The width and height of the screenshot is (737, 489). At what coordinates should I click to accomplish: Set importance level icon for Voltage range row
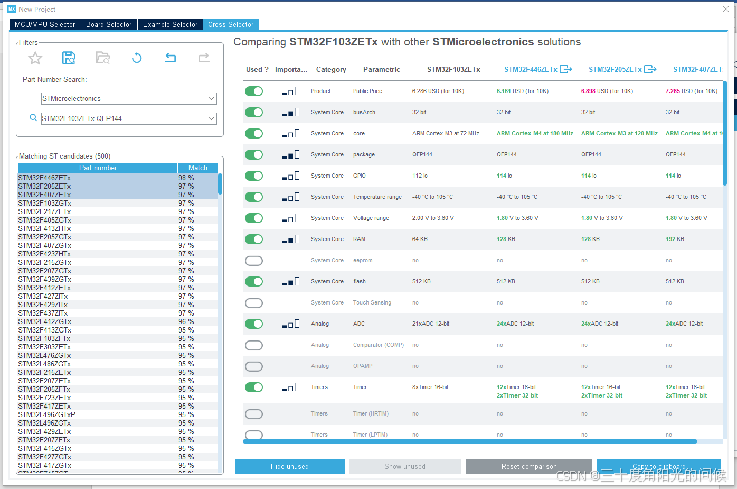coord(289,218)
